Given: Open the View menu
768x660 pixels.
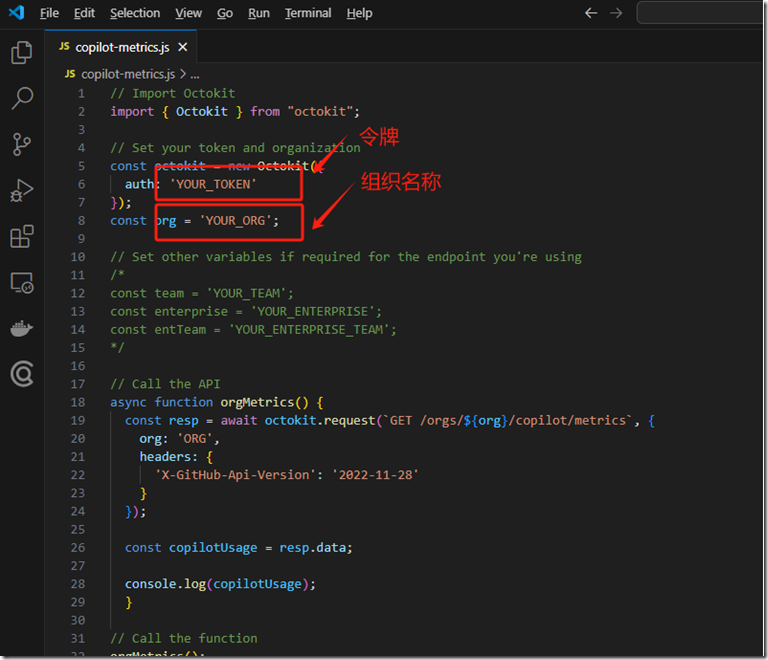Looking at the screenshot, I should point(189,13).
